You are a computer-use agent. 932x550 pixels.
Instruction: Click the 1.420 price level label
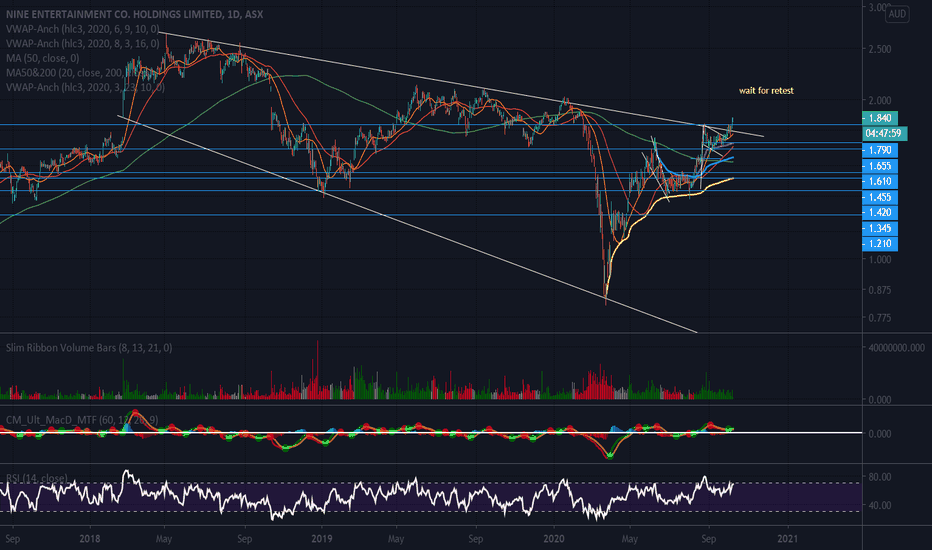pyautogui.click(x=880, y=212)
